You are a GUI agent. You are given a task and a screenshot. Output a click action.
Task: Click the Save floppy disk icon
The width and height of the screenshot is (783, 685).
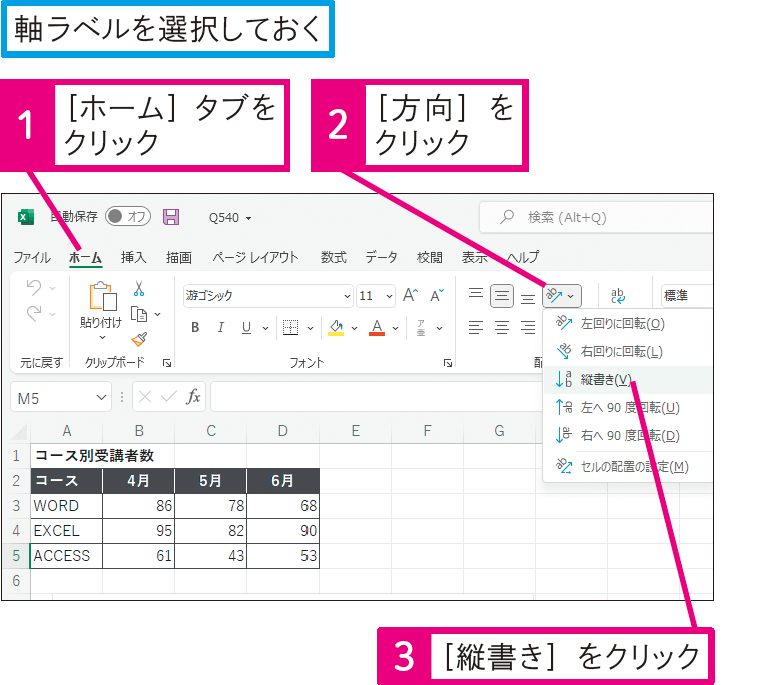(171, 217)
